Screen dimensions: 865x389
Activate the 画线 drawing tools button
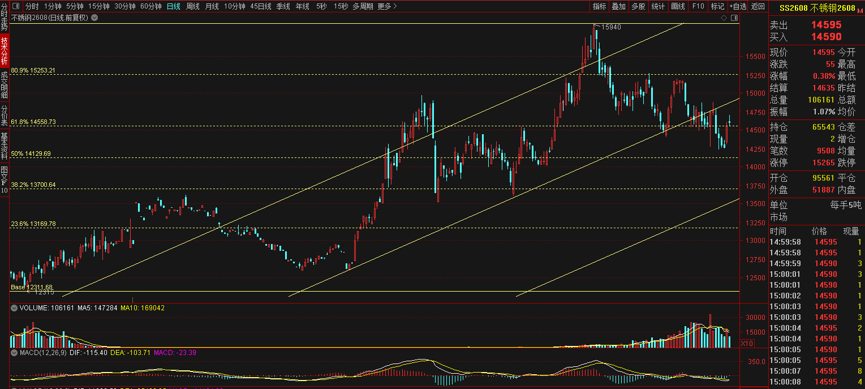(678, 7)
